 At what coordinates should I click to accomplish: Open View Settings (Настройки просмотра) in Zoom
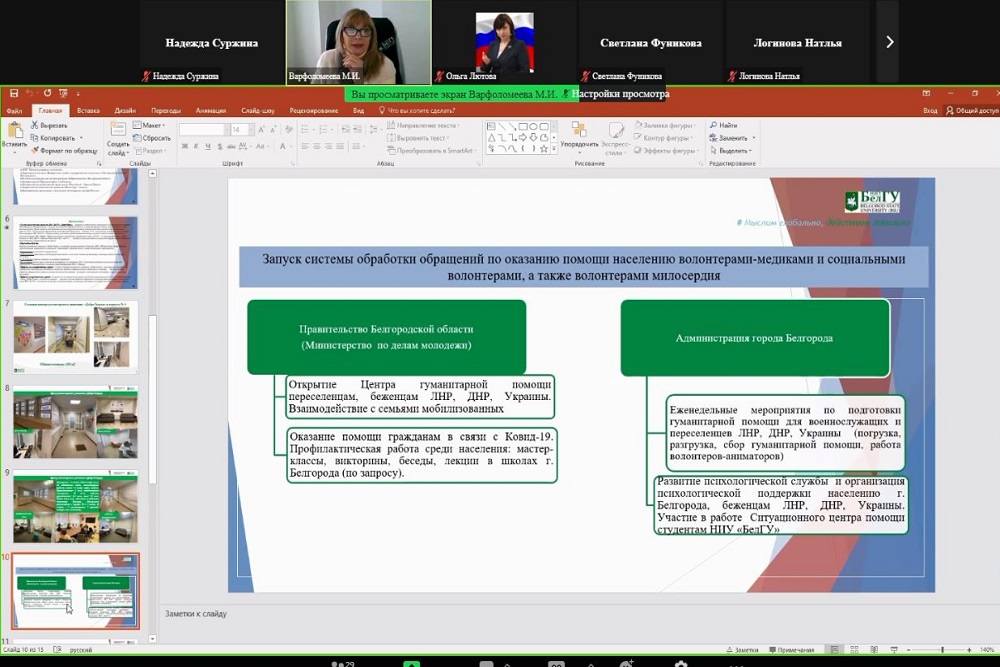click(x=620, y=94)
